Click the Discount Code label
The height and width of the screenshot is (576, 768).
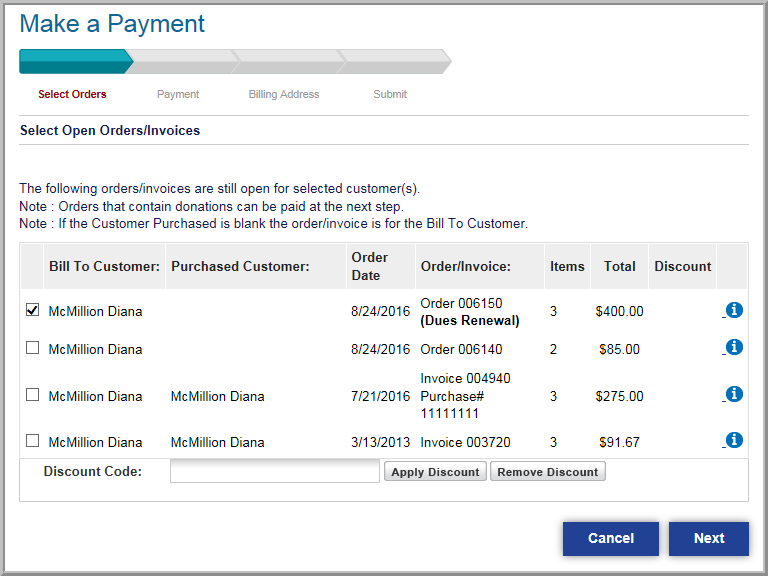[93, 471]
